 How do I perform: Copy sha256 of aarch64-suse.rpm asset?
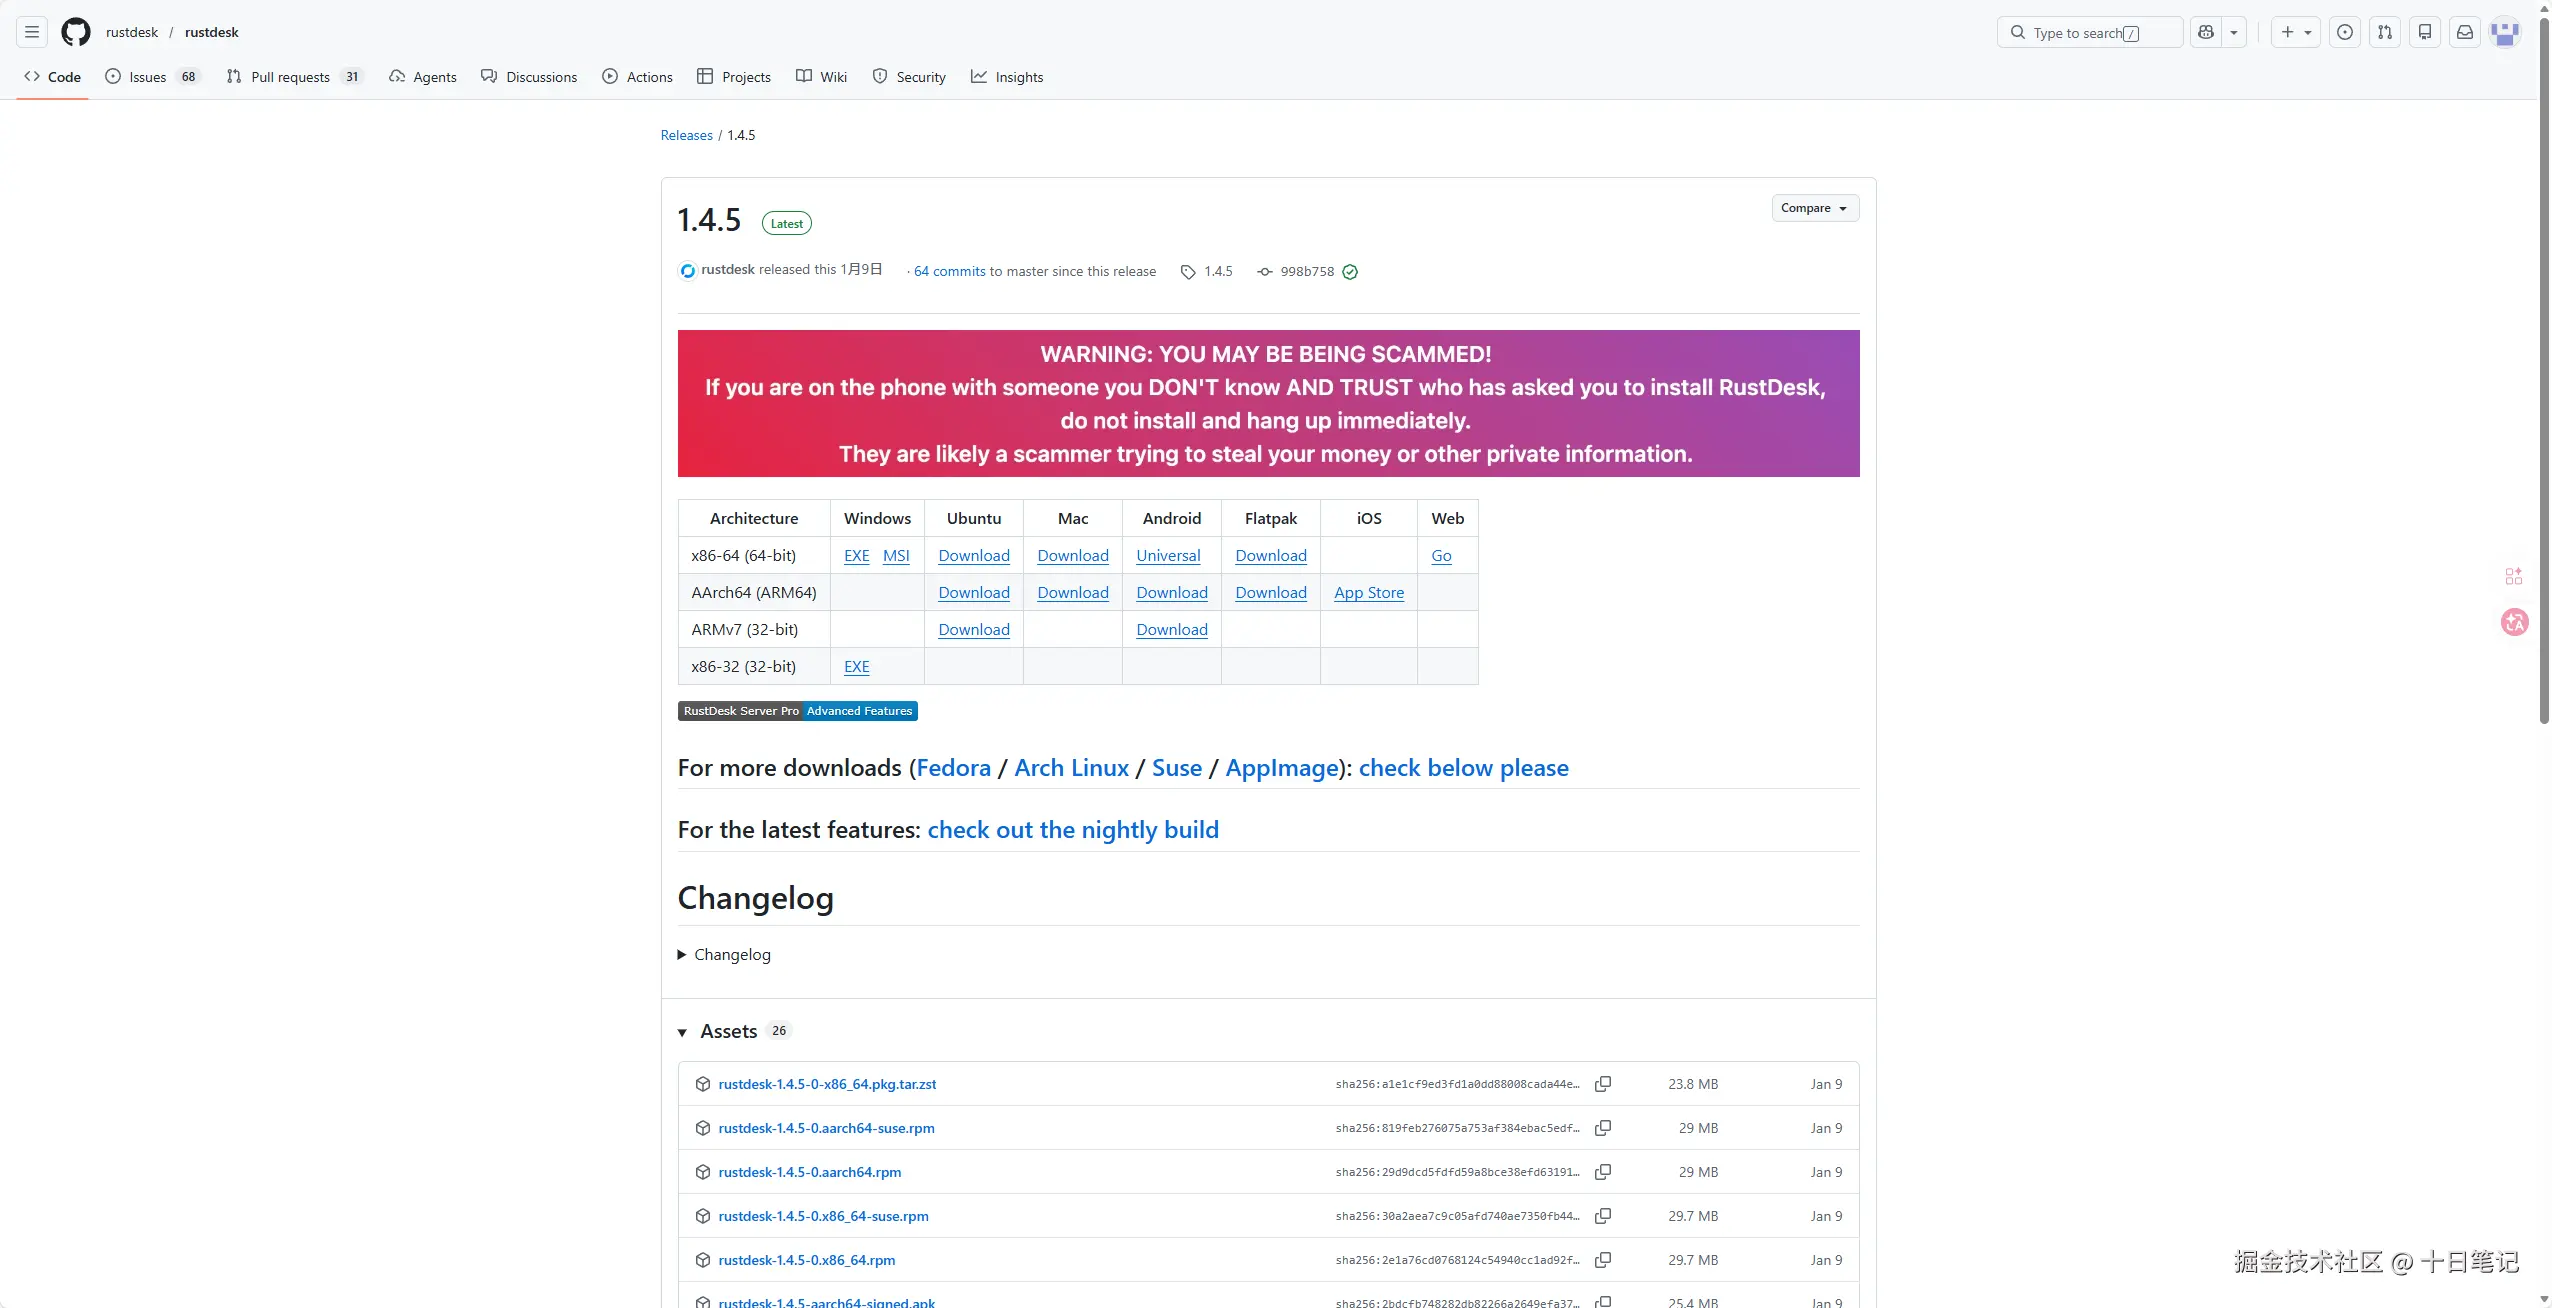[x=1603, y=1128]
